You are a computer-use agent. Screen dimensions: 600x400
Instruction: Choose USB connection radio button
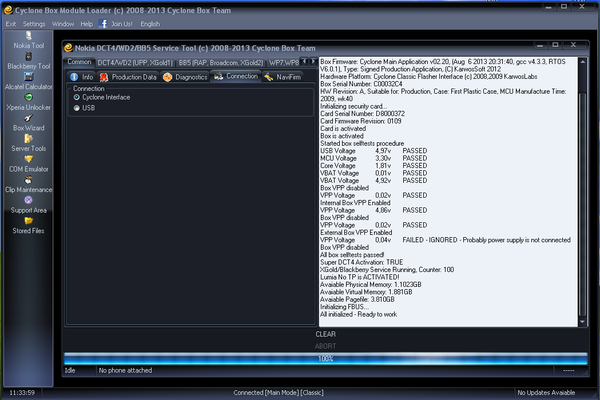tap(77, 108)
